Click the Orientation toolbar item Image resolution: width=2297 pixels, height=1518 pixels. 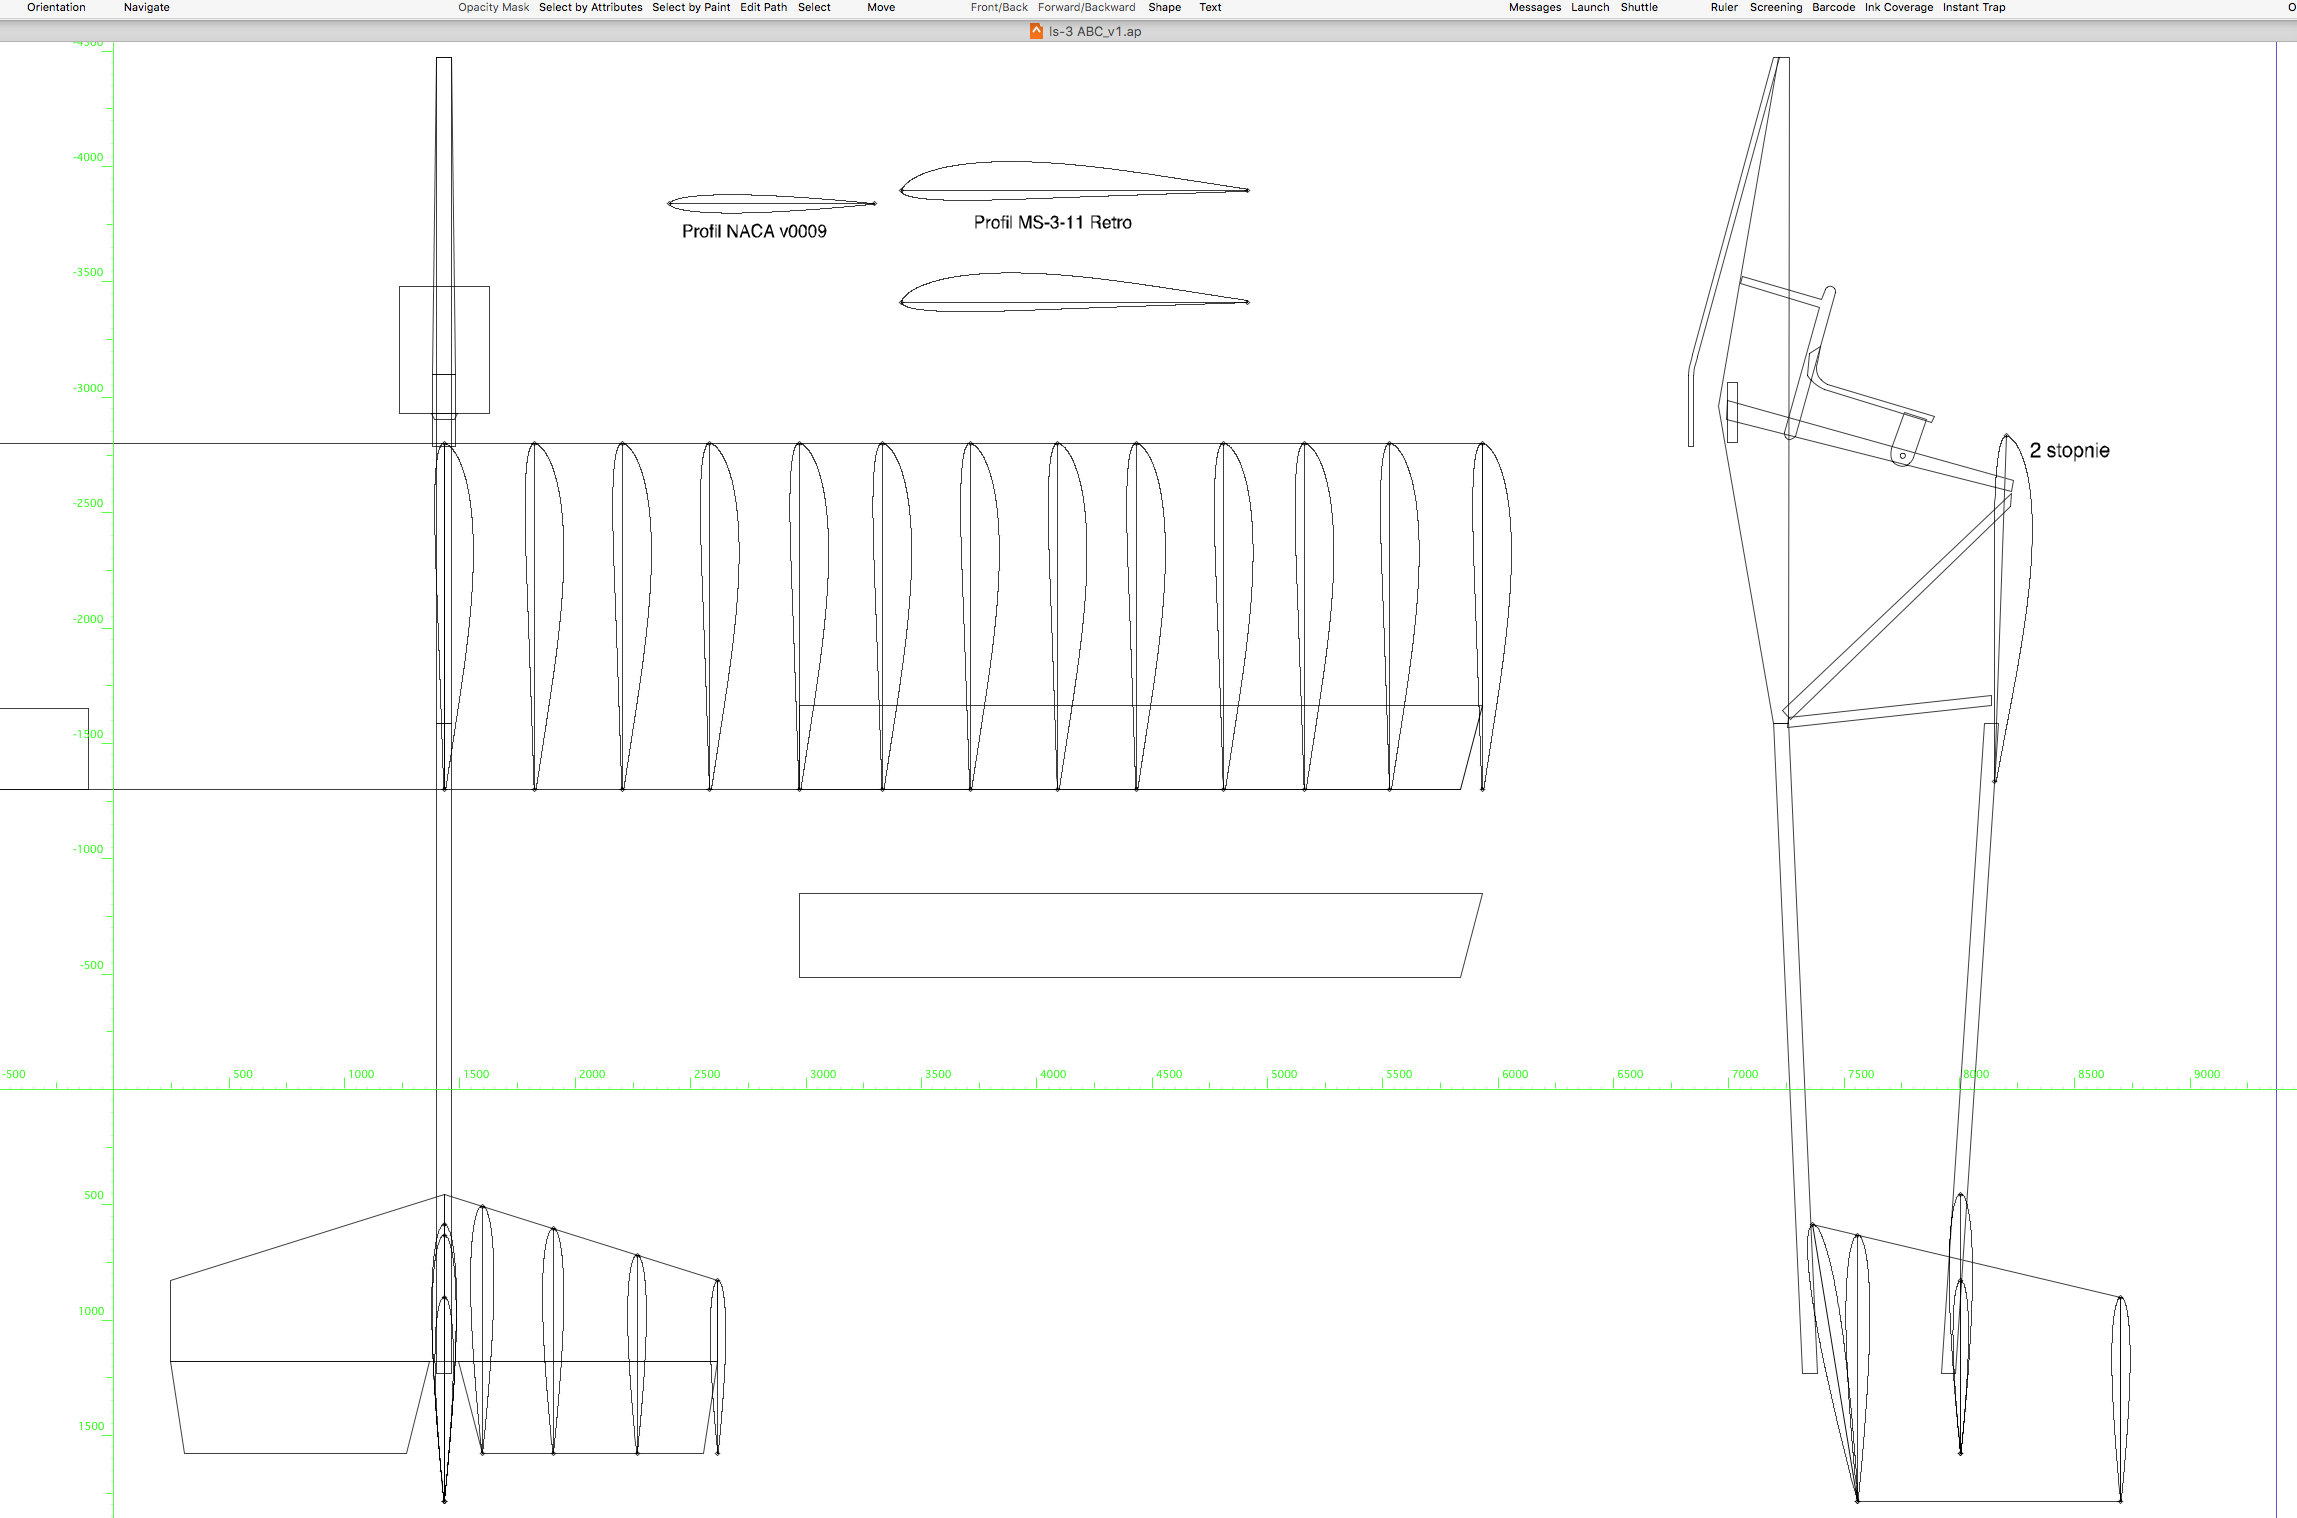coord(56,7)
